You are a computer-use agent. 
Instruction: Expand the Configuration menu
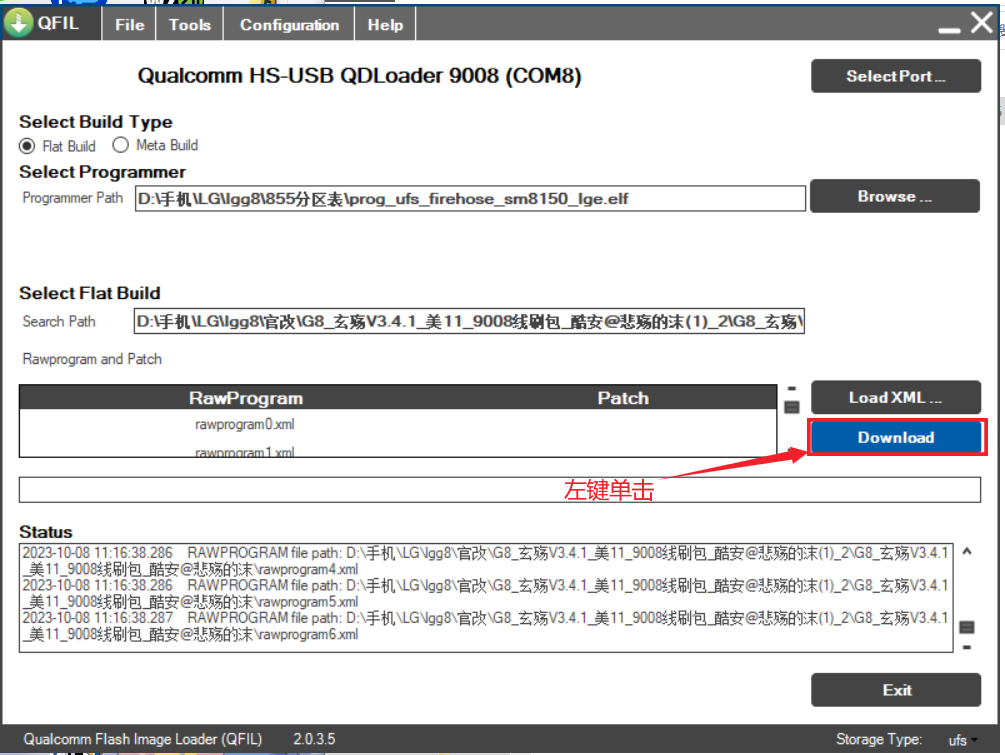pos(289,25)
